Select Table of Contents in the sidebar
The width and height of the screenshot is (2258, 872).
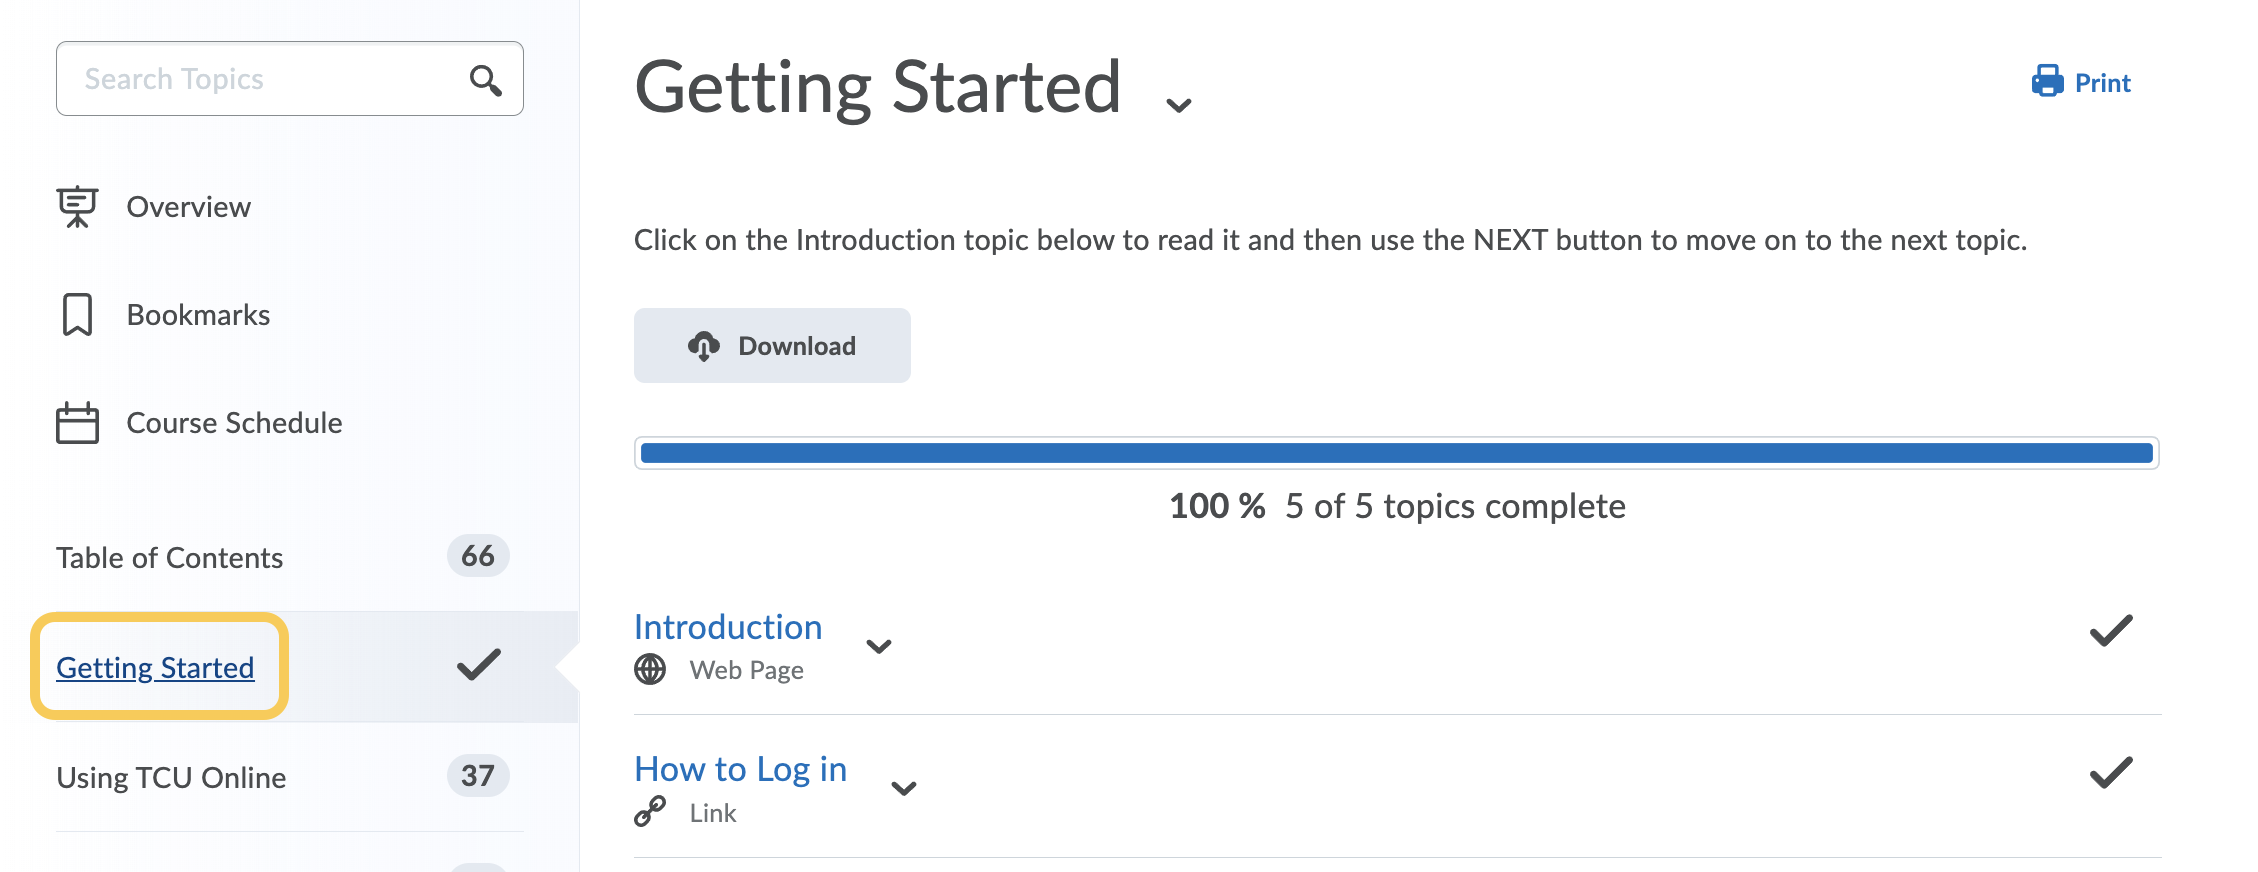click(170, 558)
